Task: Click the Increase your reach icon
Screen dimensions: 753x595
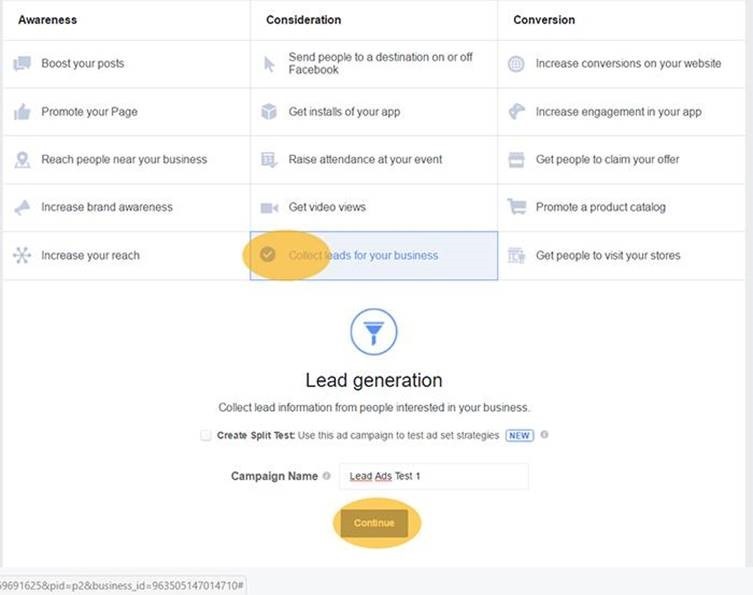Action: point(22,256)
